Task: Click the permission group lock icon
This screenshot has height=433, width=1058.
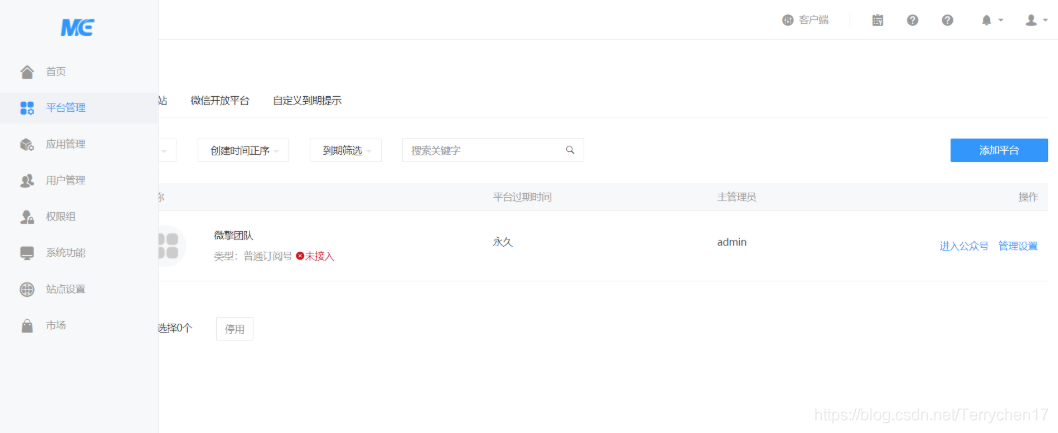Action: click(27, 217)
